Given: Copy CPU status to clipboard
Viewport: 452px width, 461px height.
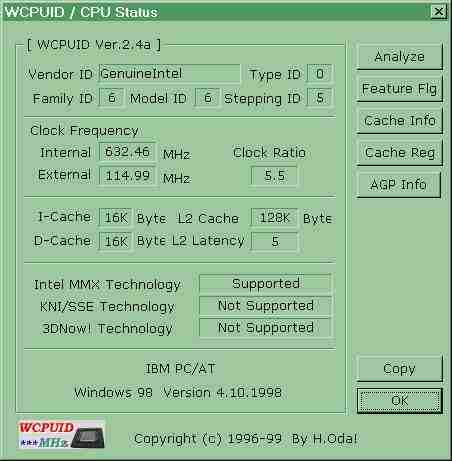Looking at the screenshot, I should coord(399,369).
